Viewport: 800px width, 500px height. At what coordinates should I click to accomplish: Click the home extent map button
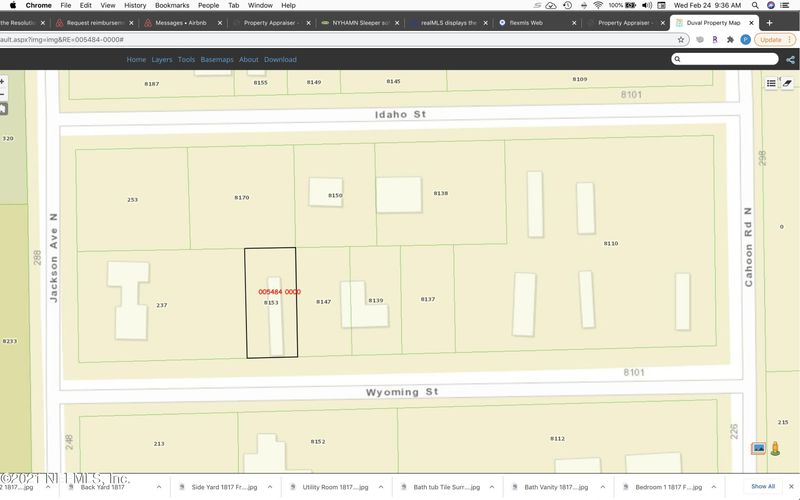3,109
